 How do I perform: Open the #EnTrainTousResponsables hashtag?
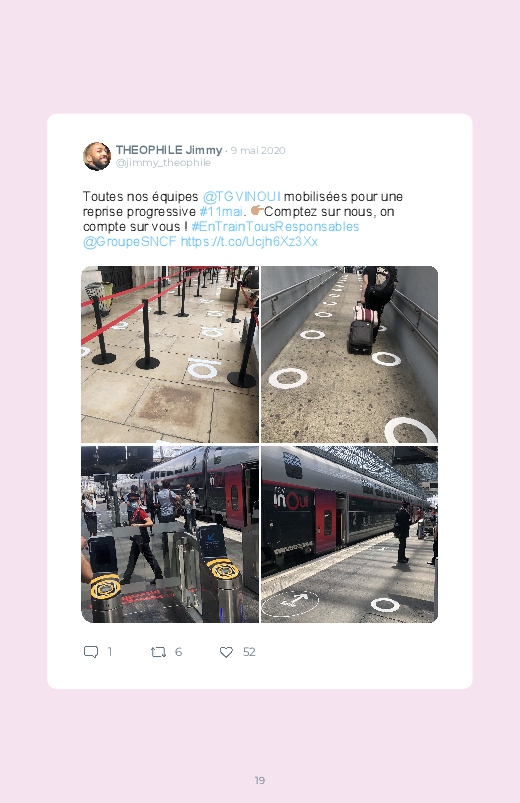275,226
